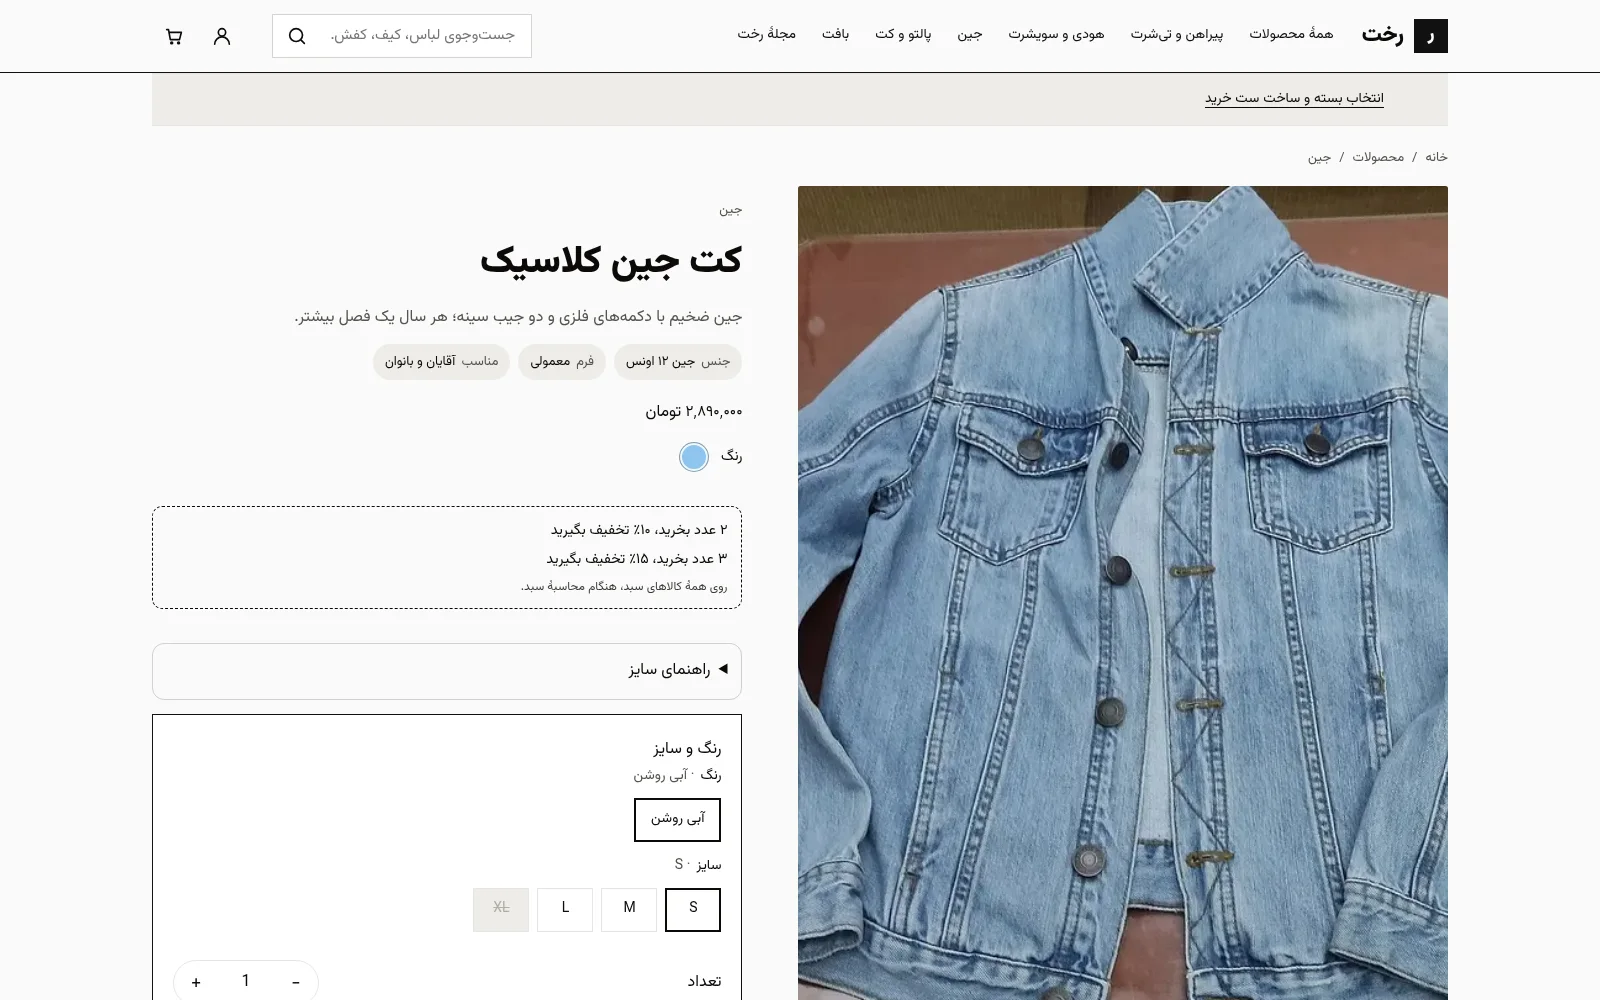Click the جین category label above title
Image resolution: width=1600 pixels, height=1000 pixels.
point(731,210)
